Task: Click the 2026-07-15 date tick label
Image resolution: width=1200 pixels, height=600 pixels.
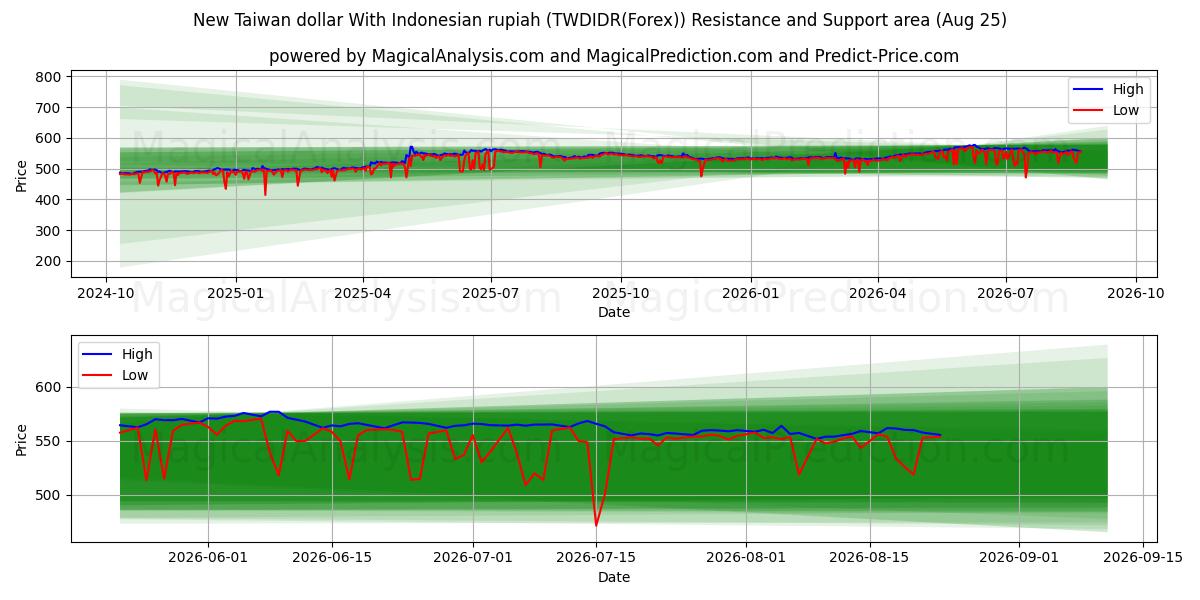Action: [596, 558]
